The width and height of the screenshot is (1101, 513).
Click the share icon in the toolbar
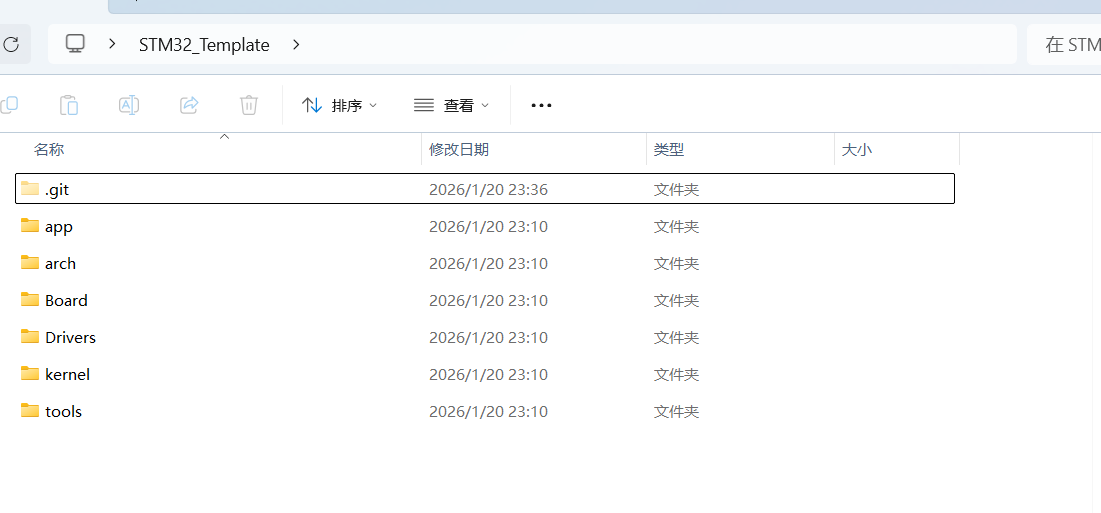(x=189, y=105)
